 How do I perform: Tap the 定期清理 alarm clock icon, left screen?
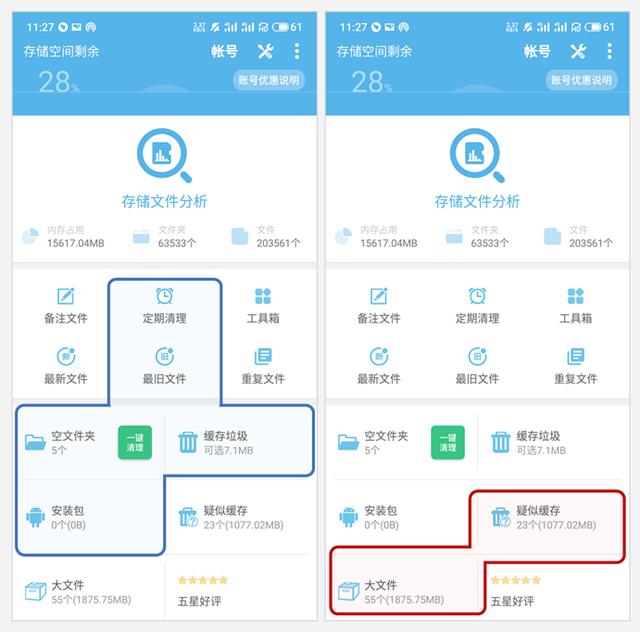point(164,296)
